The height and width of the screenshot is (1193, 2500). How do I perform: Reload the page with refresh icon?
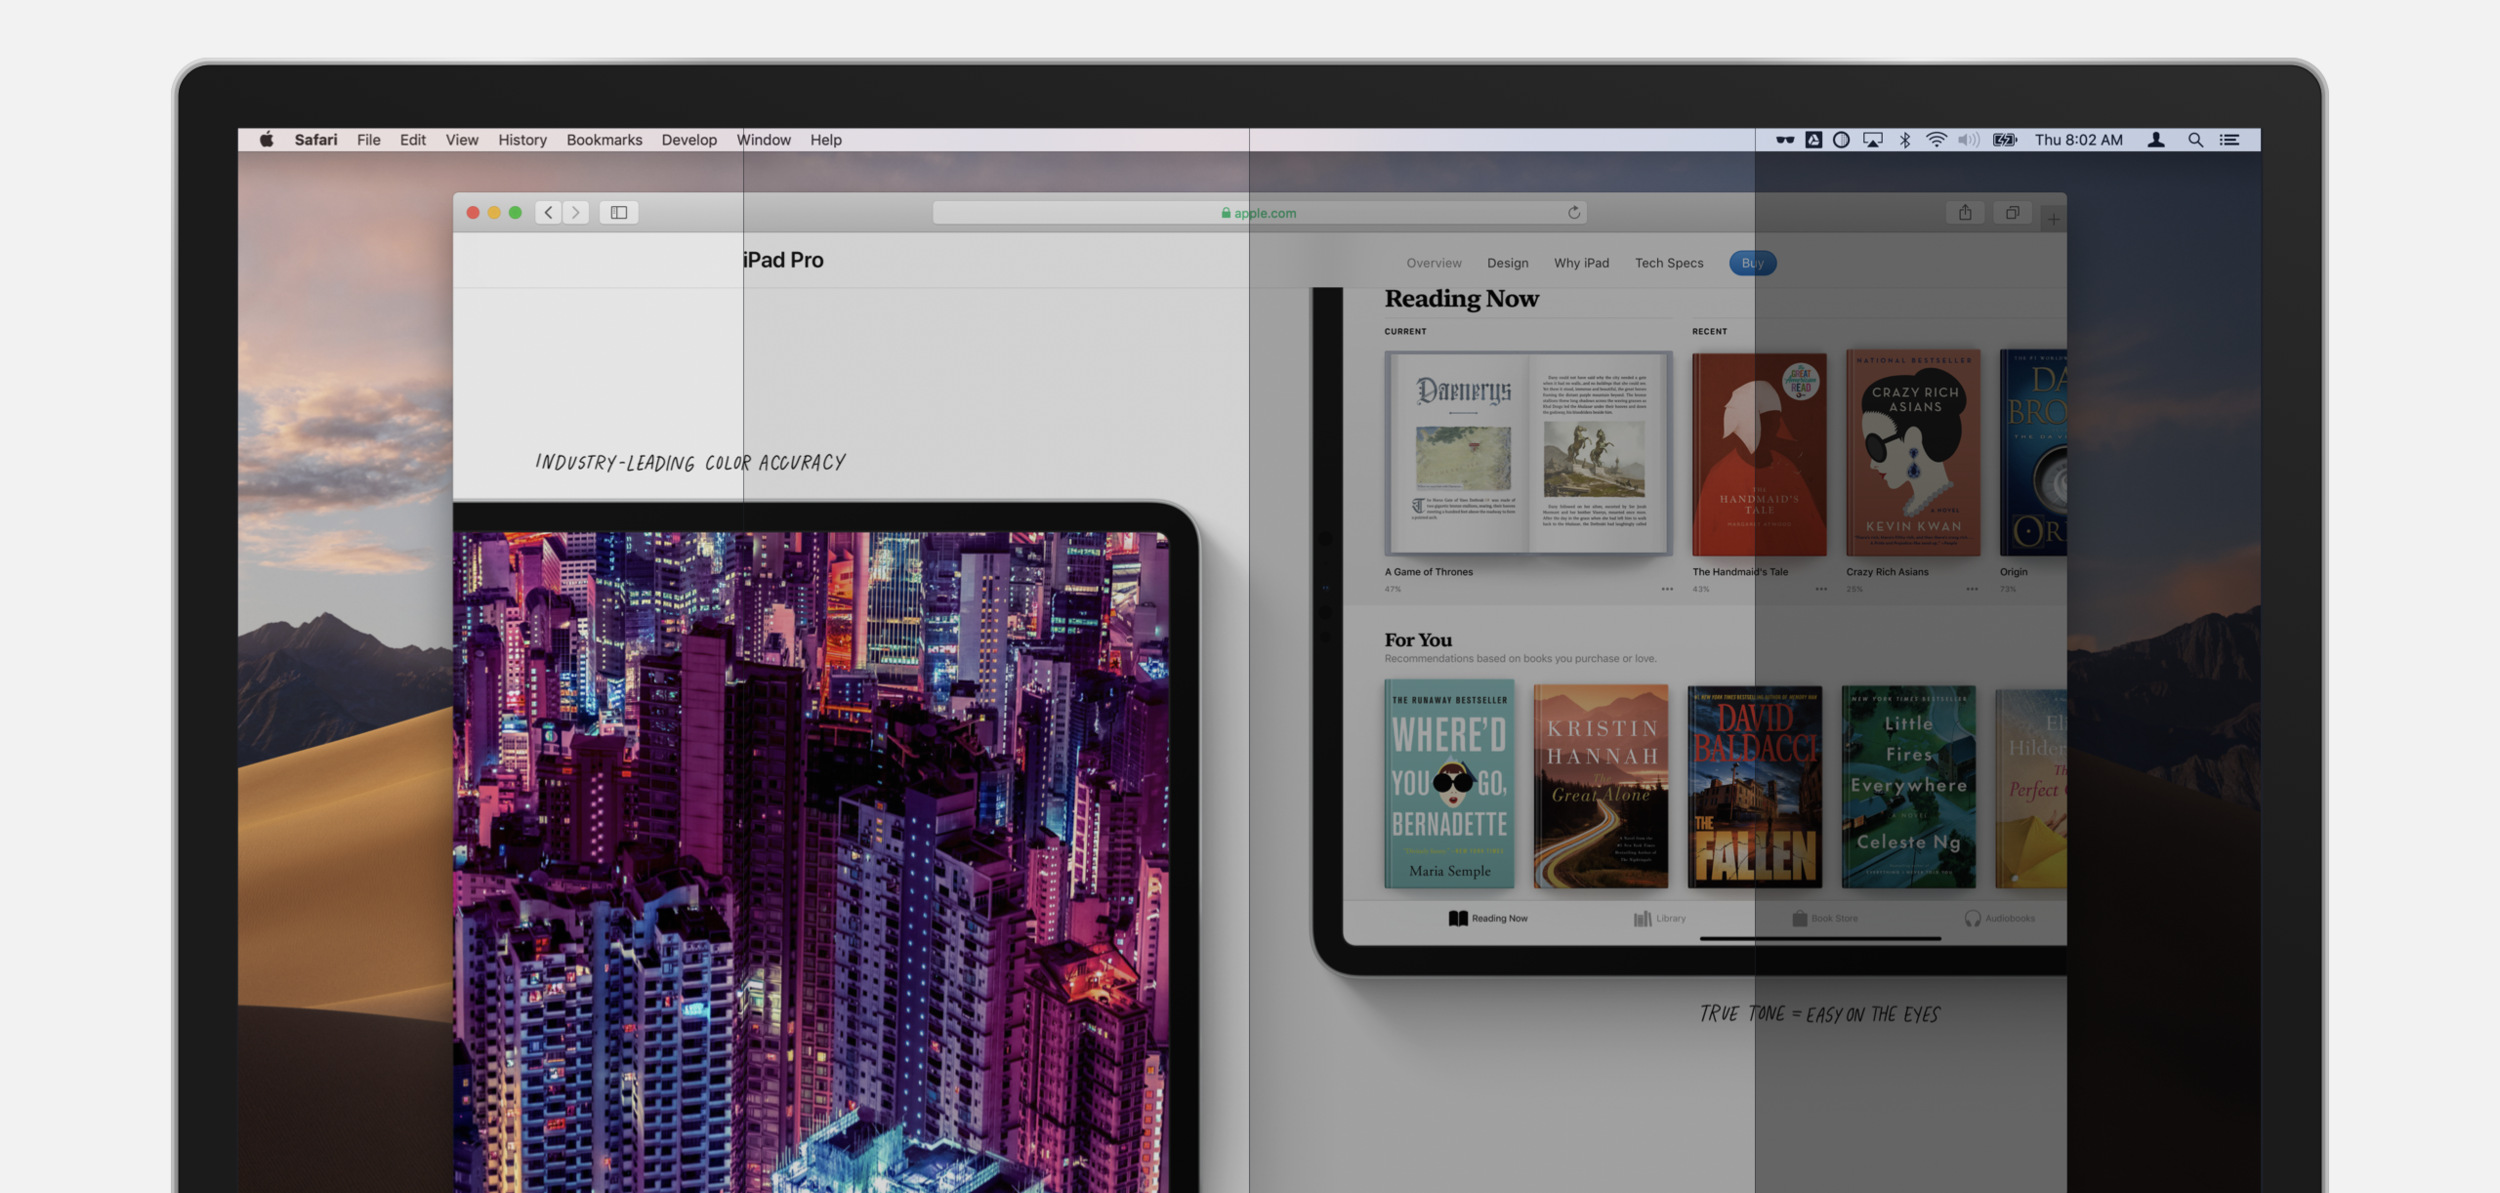[x=1573, y=212]
